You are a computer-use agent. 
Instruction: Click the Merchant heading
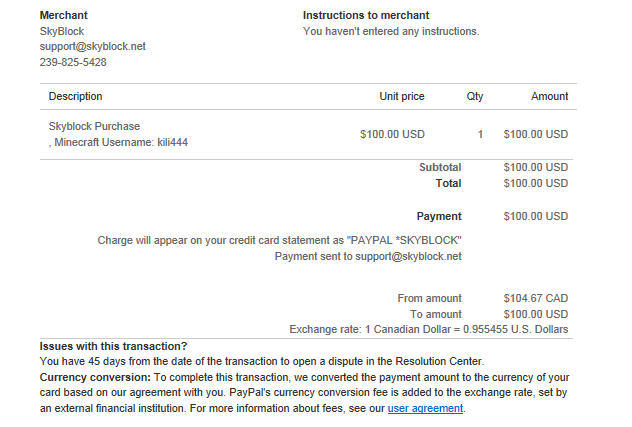click(63, 15)
